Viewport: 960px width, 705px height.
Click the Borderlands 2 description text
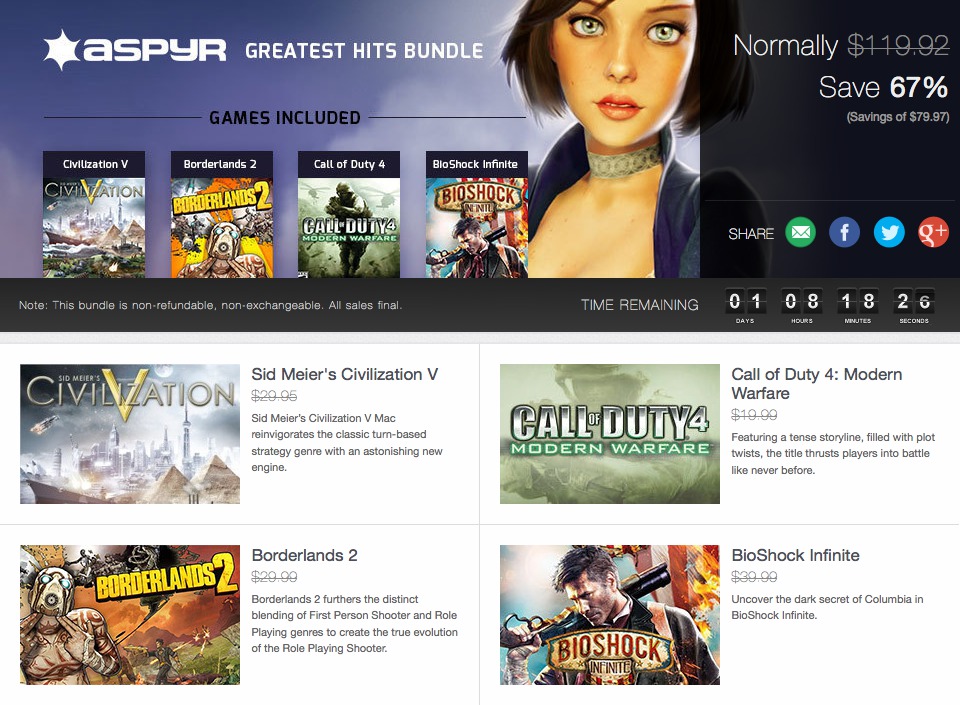pos(354,624)
